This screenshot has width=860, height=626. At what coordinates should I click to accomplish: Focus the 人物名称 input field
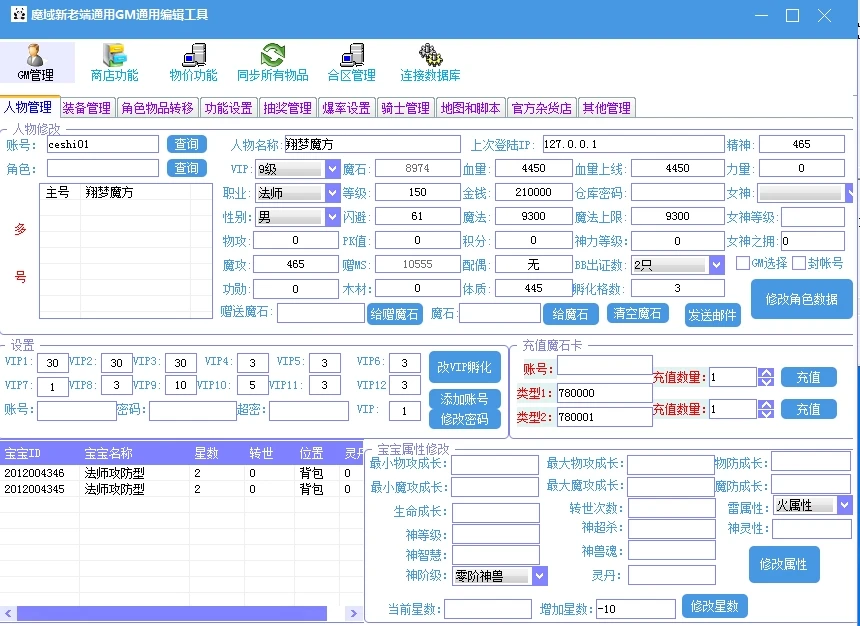point(372,144)
